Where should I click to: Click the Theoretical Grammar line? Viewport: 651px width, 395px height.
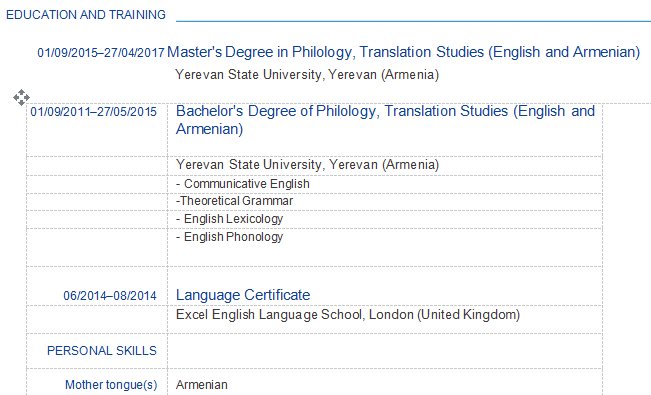(x=235, y=201)
